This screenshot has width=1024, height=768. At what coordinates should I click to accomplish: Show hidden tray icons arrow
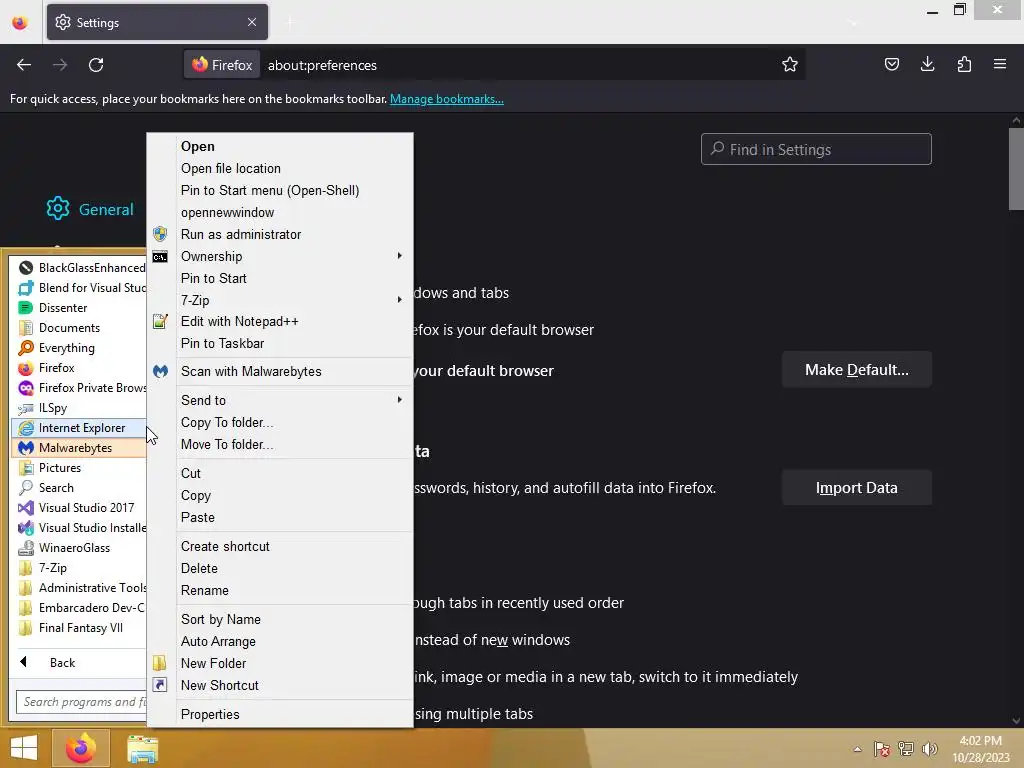(x=857, y=749)
